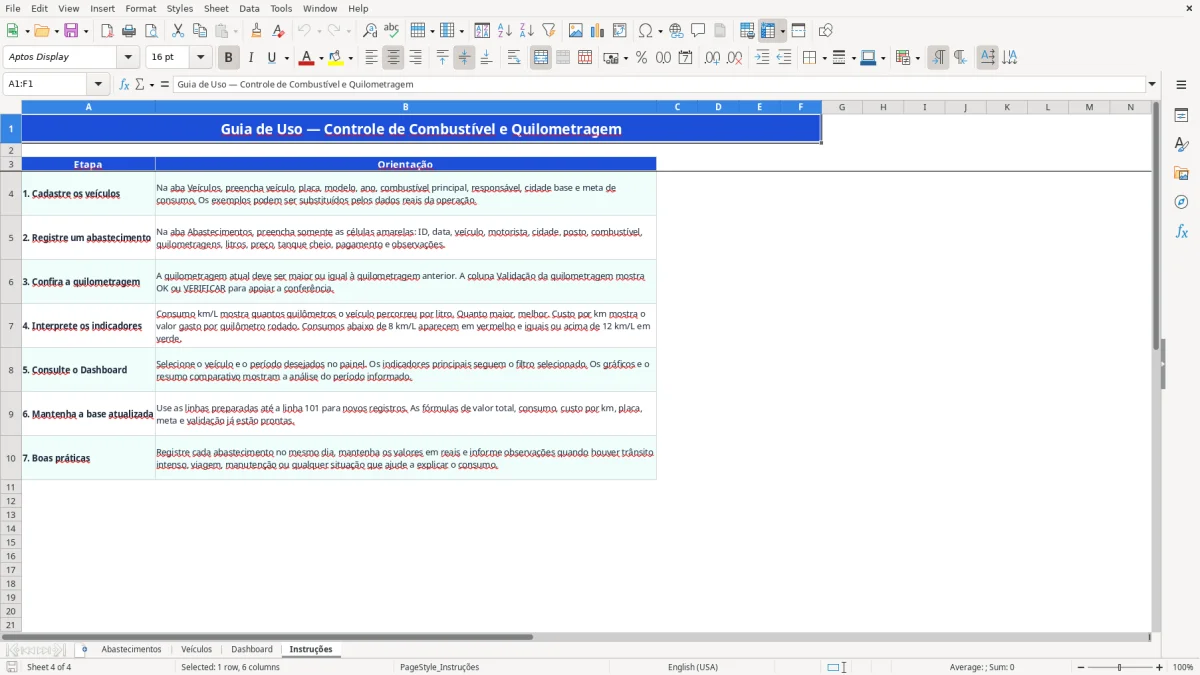Insert a comment
Viewport: 1200px width, 675px height.
click(698, 31)
